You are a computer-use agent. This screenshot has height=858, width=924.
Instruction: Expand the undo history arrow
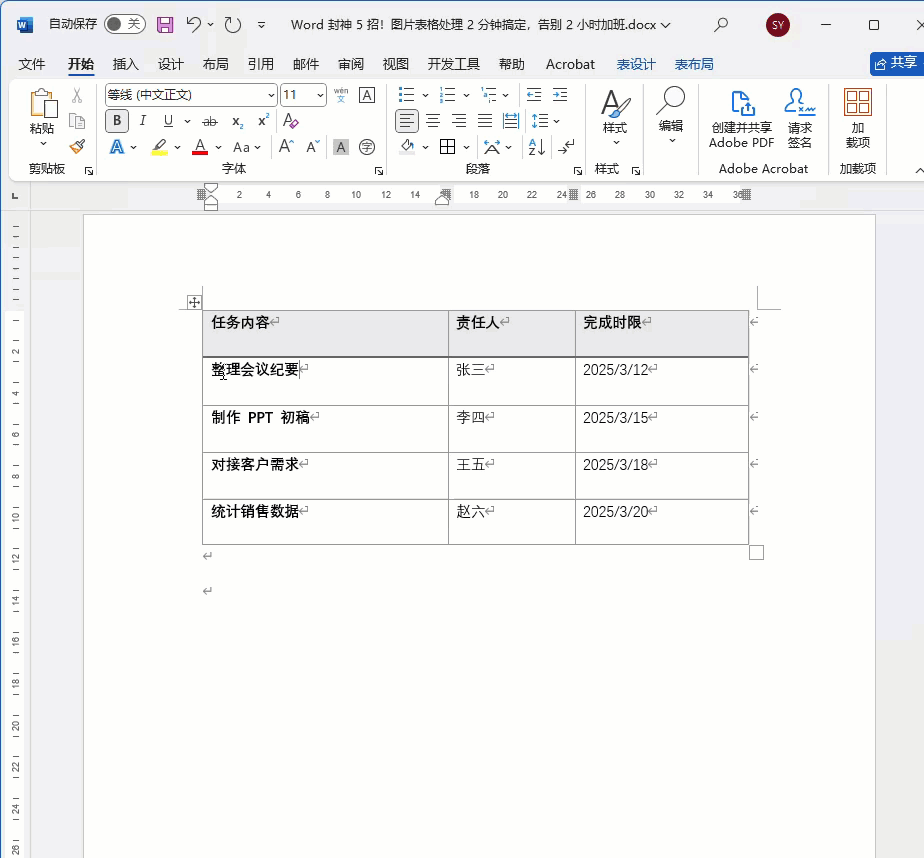coord(210,25)
